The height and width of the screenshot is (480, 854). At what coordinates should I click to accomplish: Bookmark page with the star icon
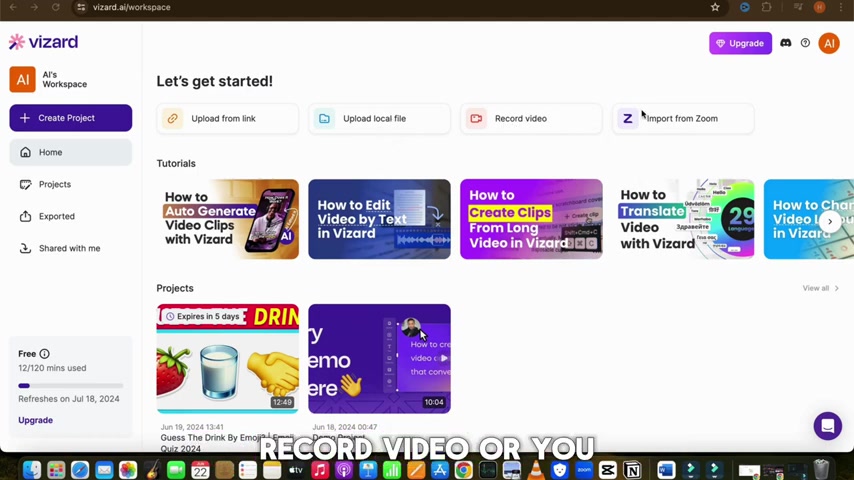click(715, 7)
